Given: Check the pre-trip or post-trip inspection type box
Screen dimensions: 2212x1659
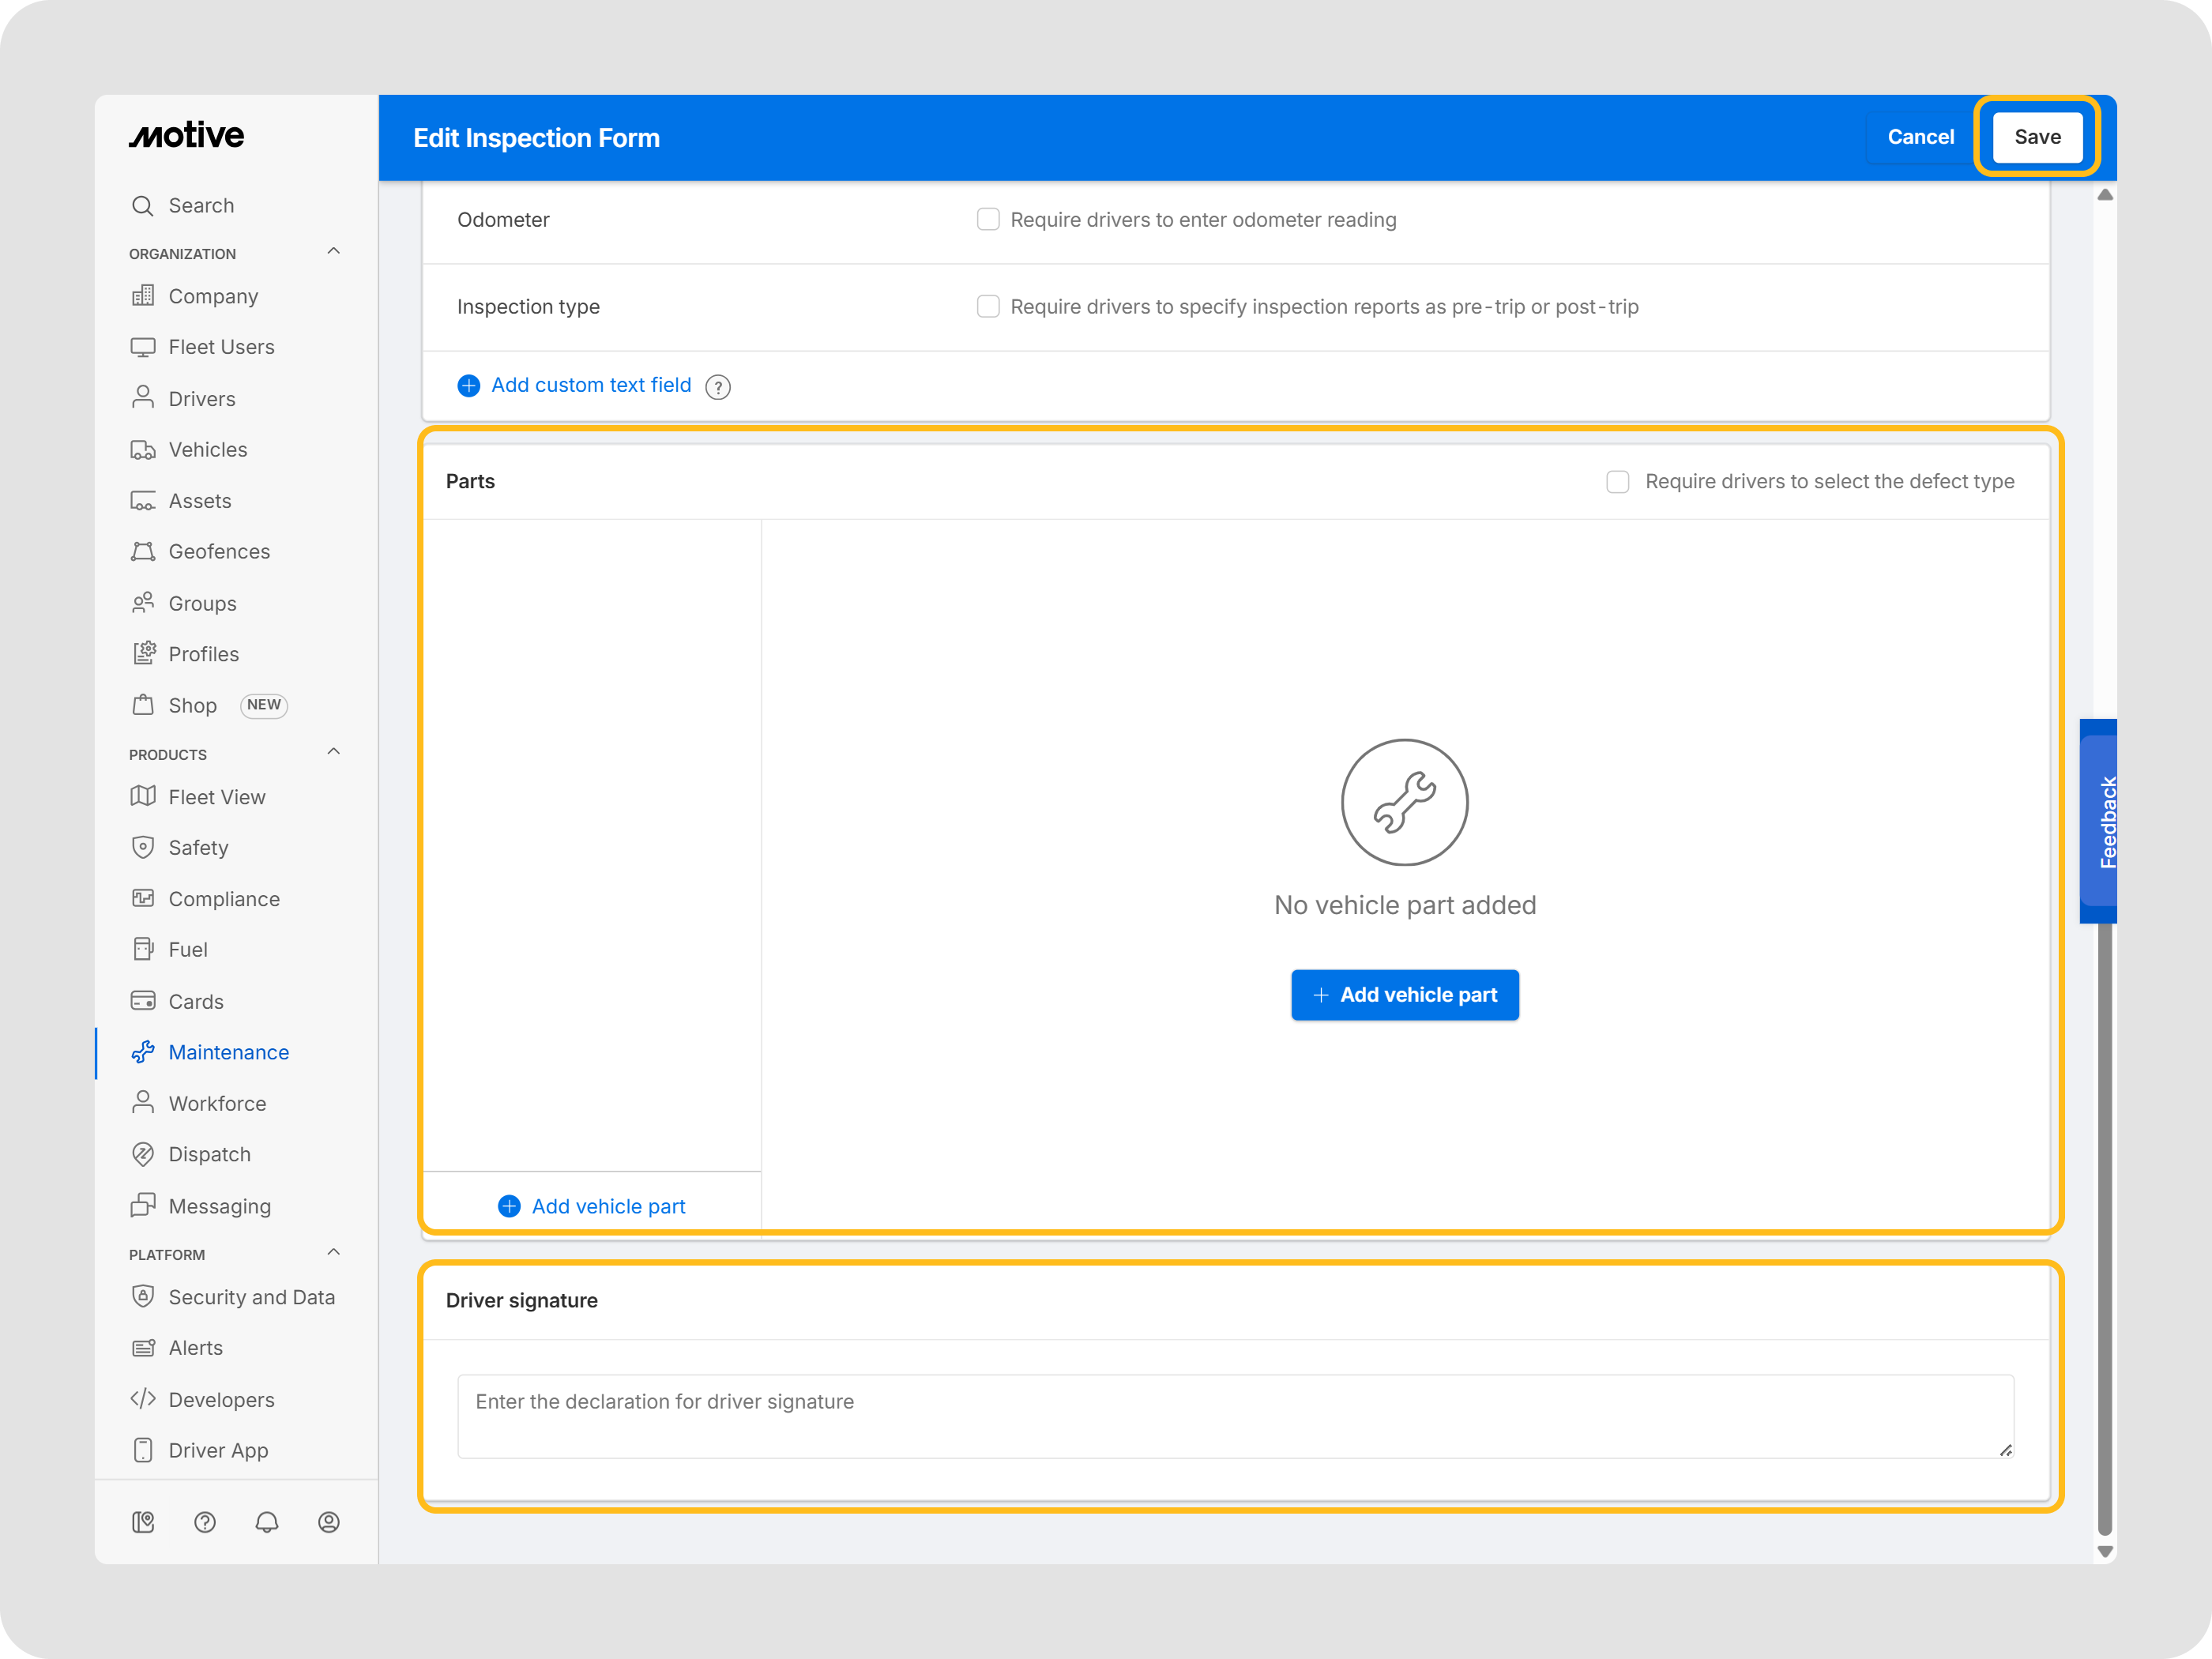Looking at the screenshot, I should tap(988, 306).
